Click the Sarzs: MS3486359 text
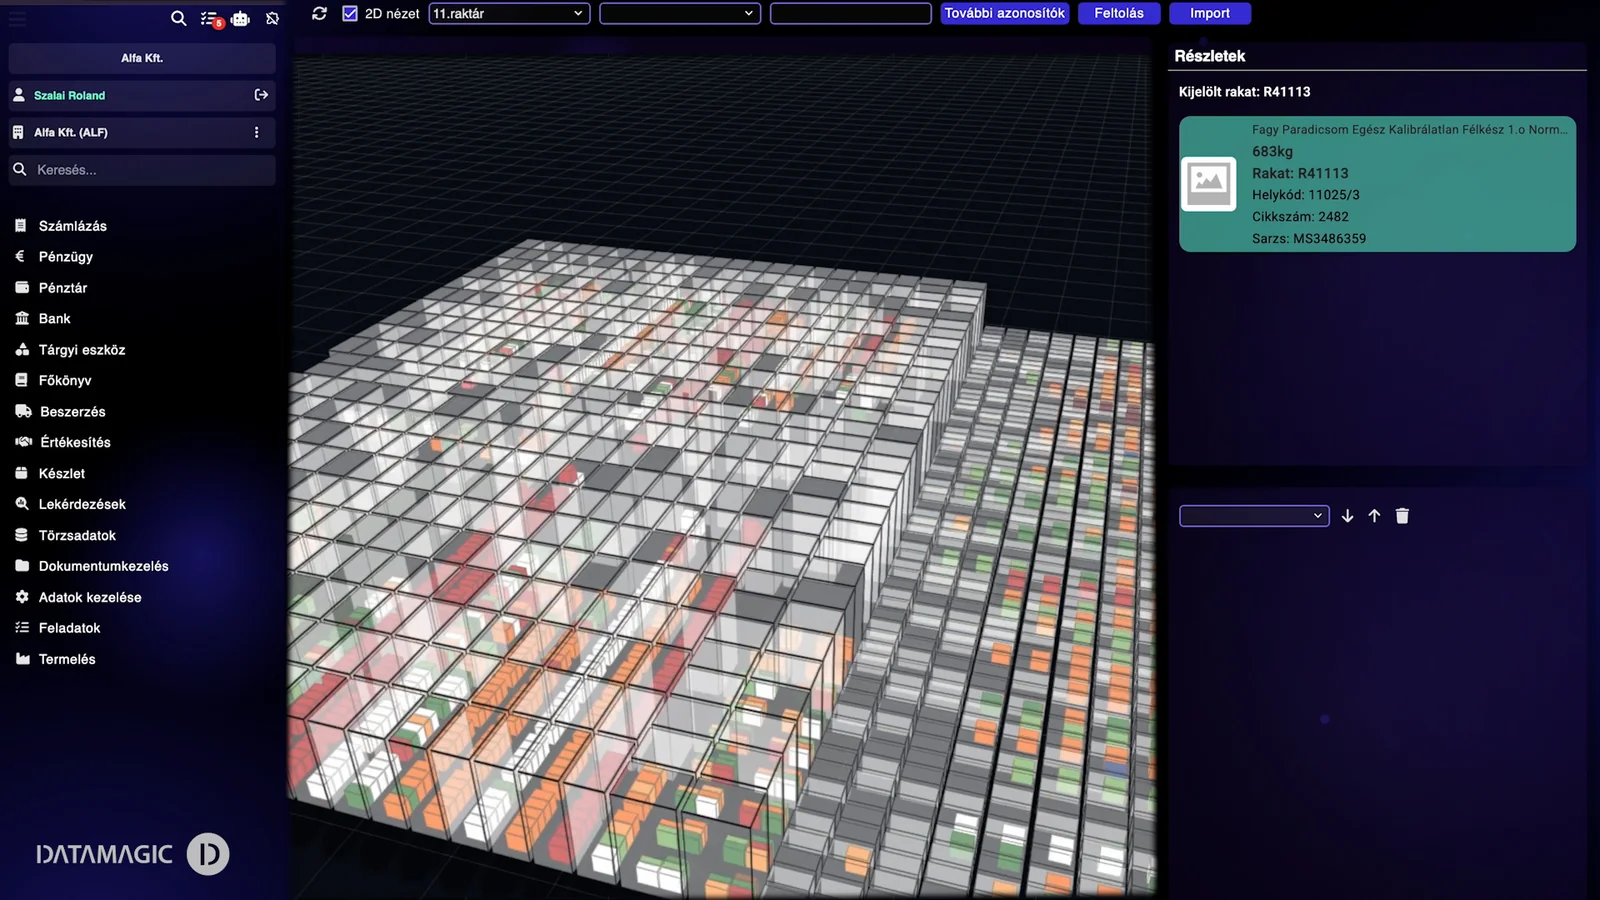 (1309, 239)
